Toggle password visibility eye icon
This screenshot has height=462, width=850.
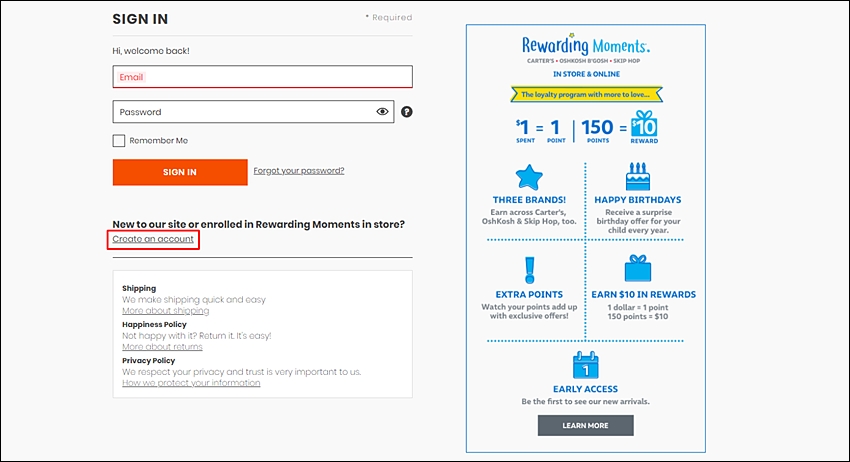point(382,112)
